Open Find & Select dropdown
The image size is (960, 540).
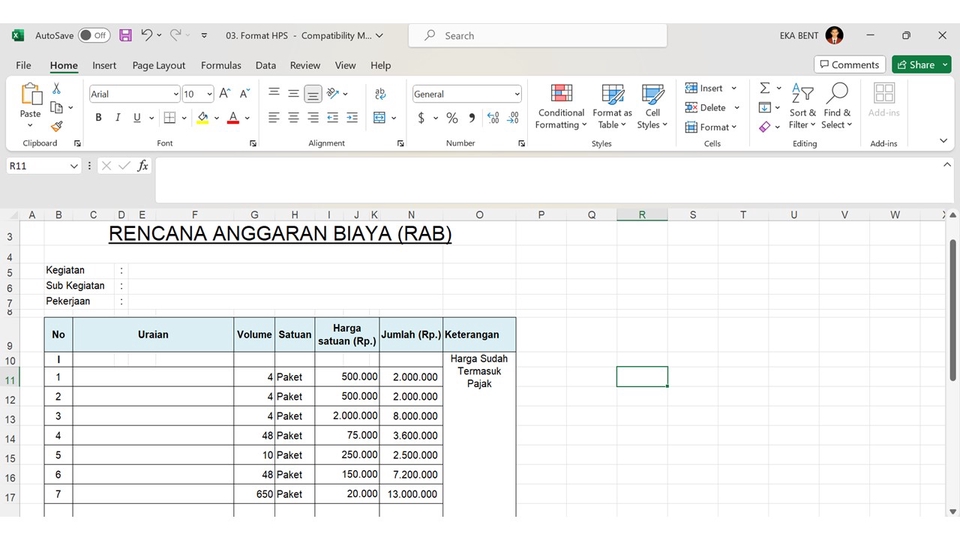(x=837, y=107)
